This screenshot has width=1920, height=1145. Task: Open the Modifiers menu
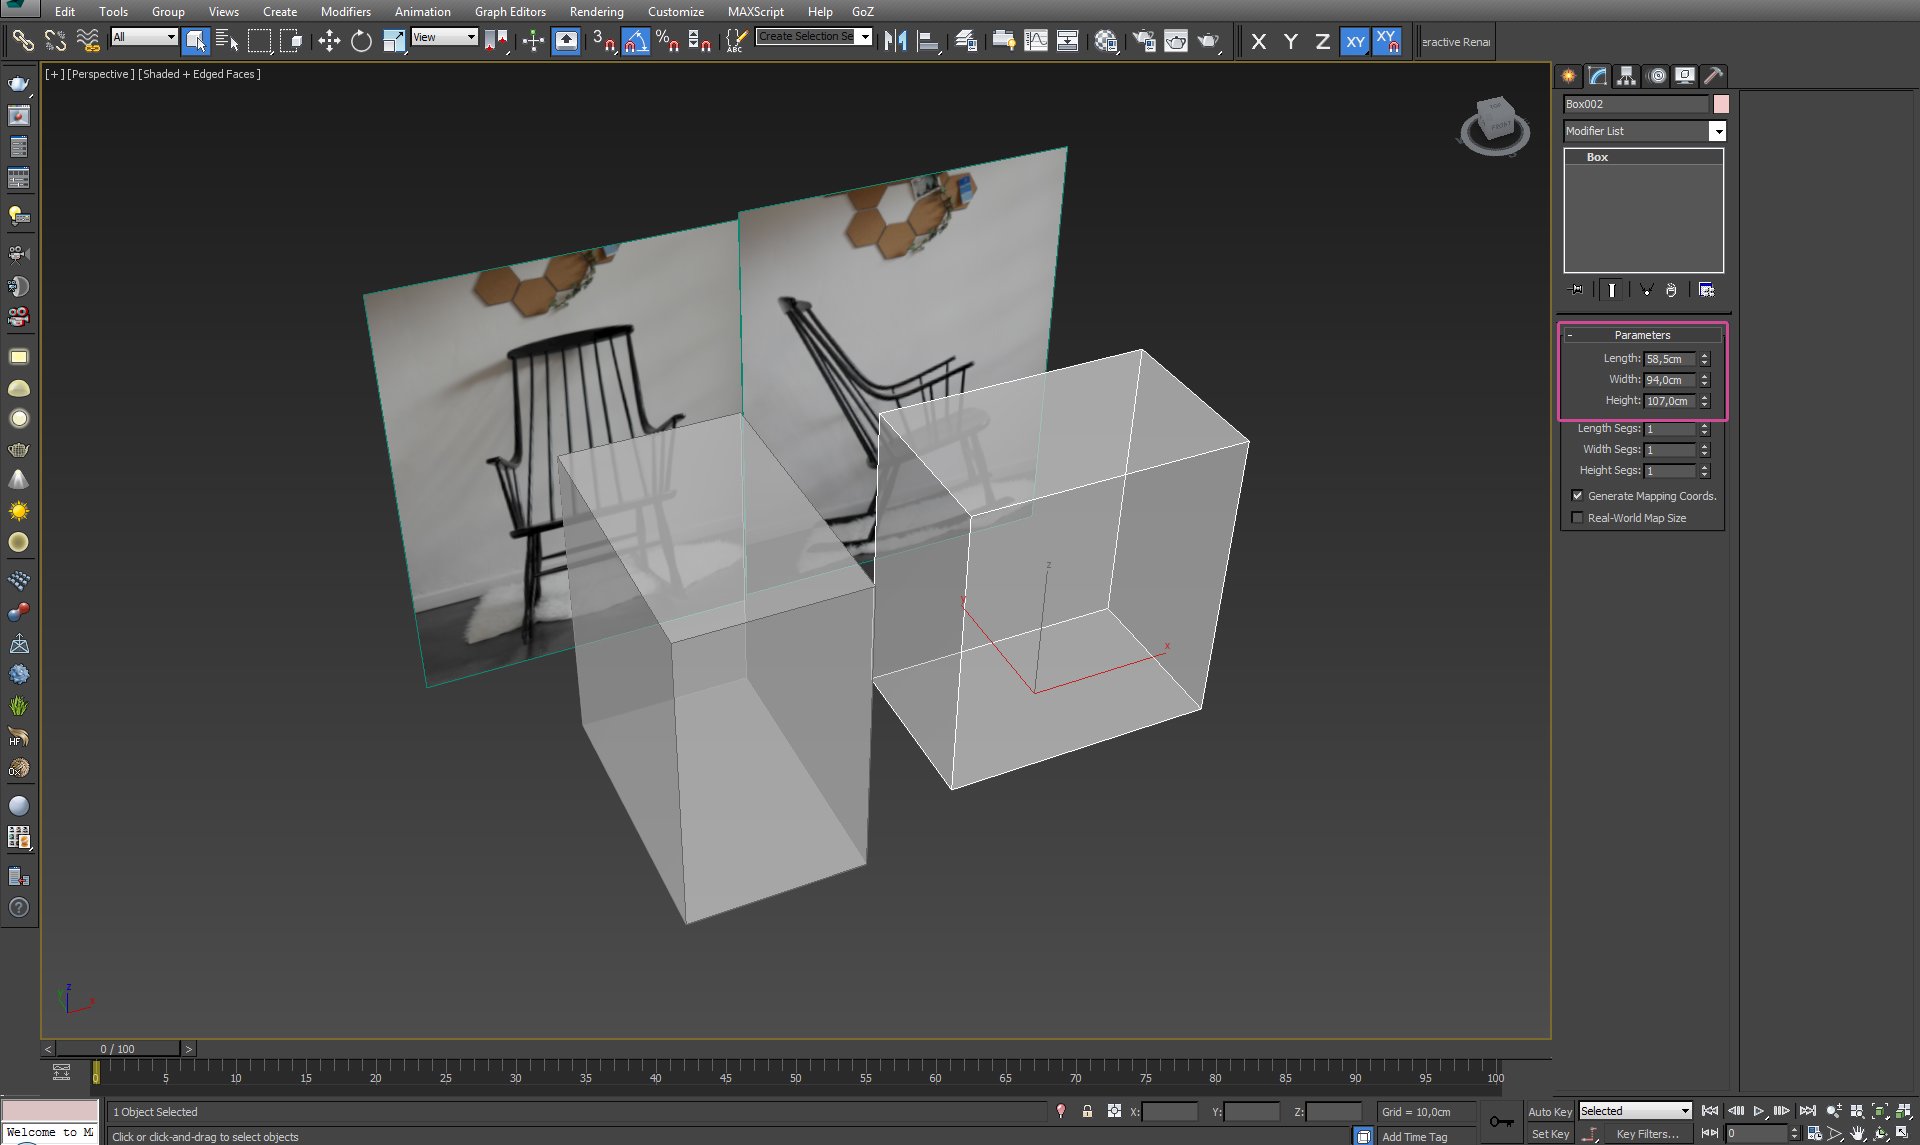[345, 12]
